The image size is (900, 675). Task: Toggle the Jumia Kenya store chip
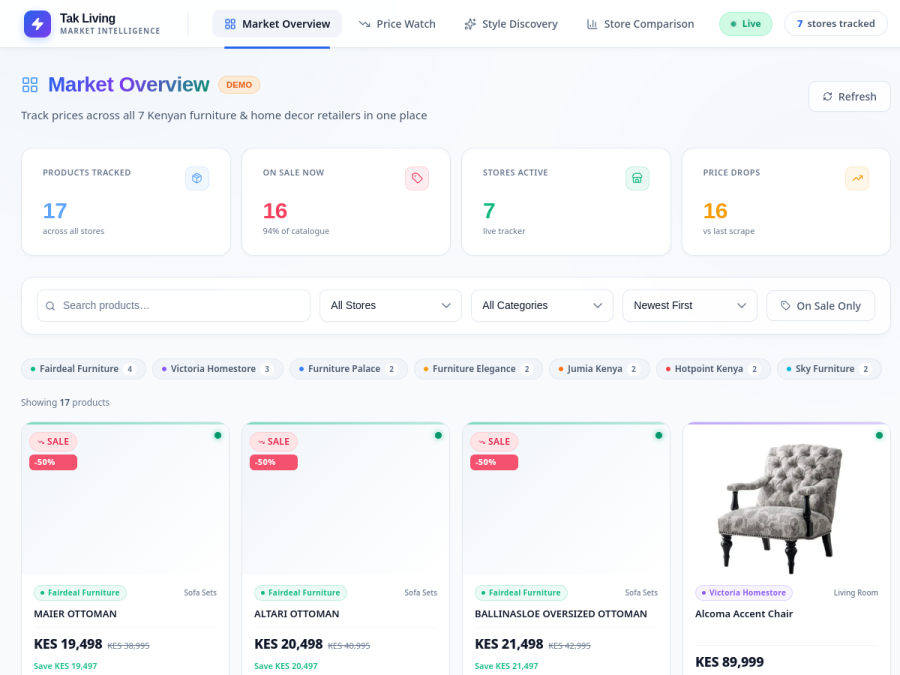599,369
